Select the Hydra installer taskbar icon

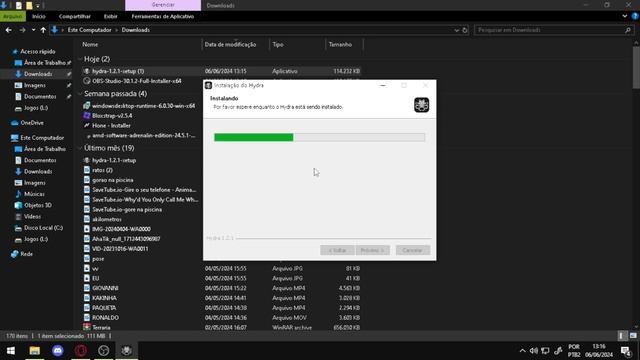tap(127, 350)
